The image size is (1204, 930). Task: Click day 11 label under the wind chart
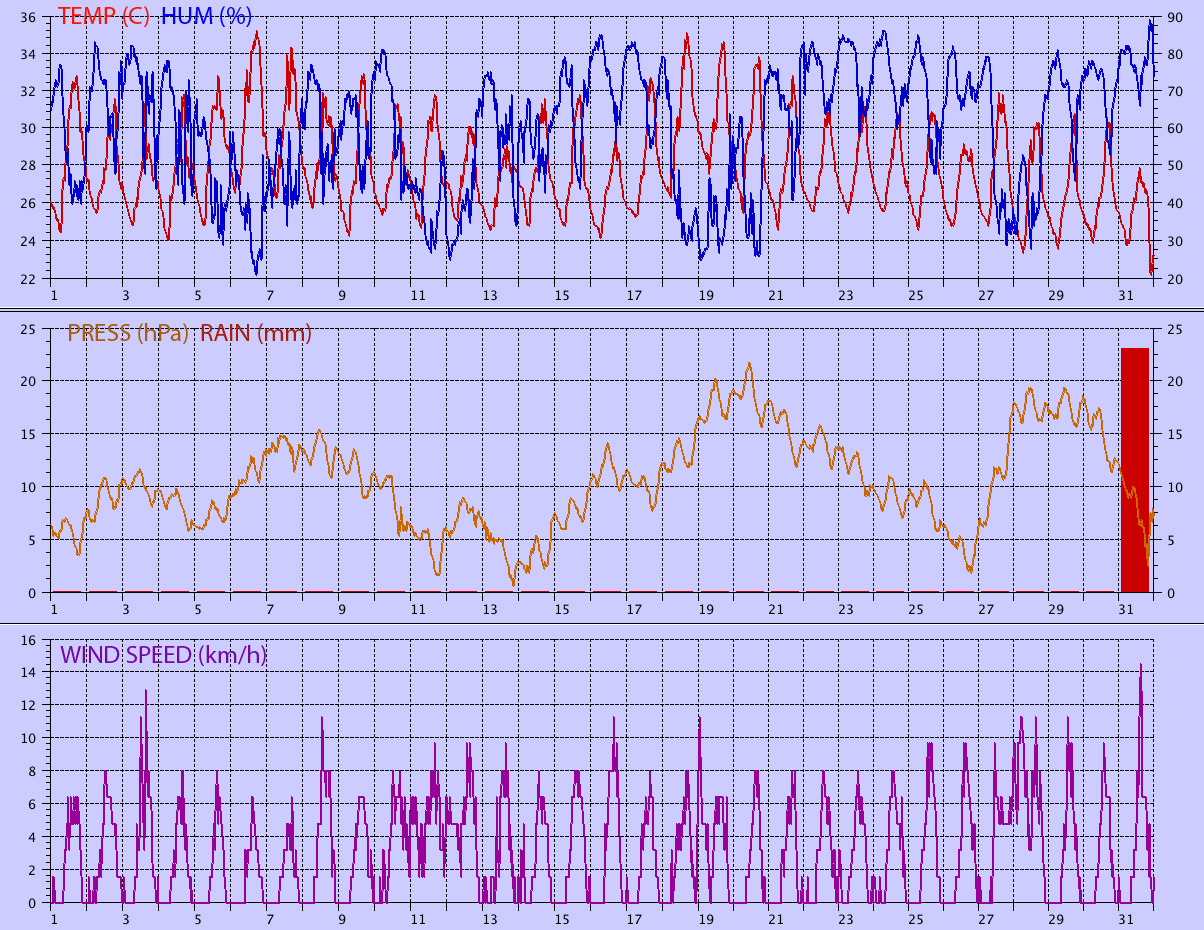pyautogui.click(x=417, y=919)
